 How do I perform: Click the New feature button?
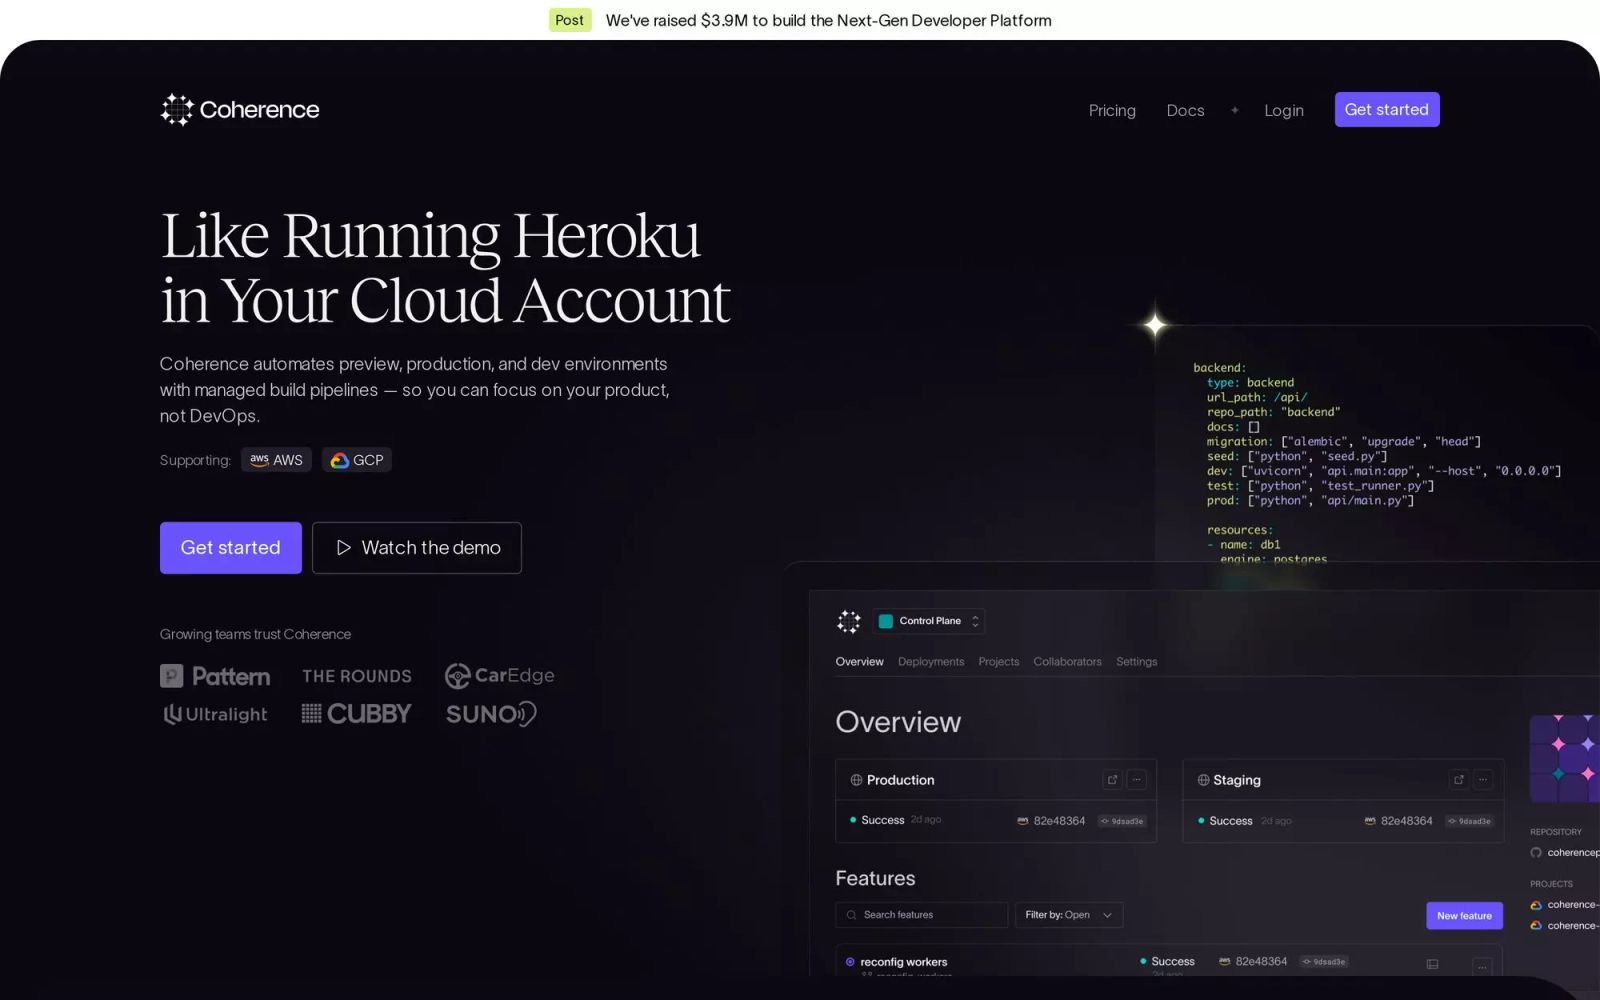click(x=1464, y=916)
